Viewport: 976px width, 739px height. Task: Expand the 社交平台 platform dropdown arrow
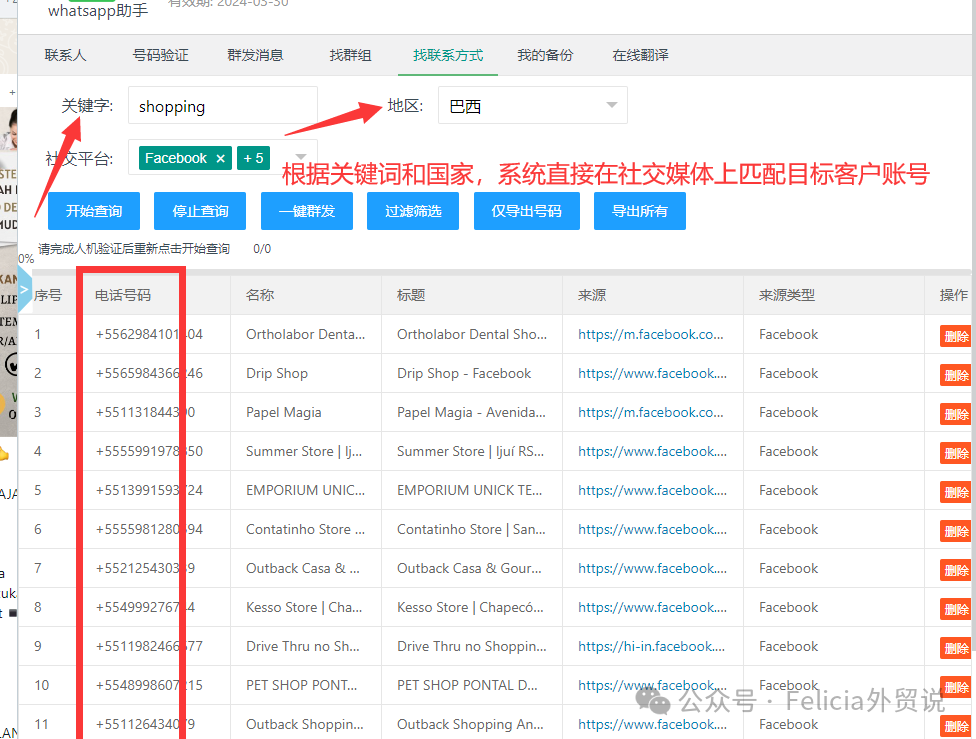(301, 157)
